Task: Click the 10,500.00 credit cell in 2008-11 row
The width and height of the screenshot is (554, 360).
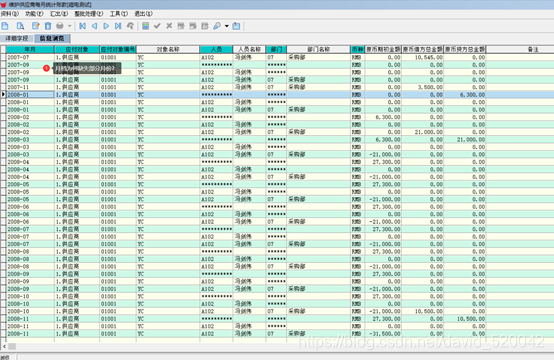Action: (x=465, y=319)
